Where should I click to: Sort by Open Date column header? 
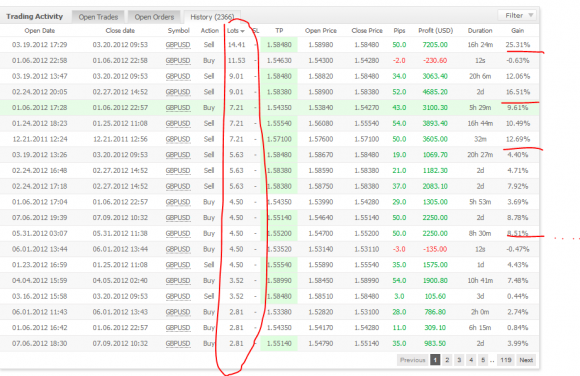point(40,31)
